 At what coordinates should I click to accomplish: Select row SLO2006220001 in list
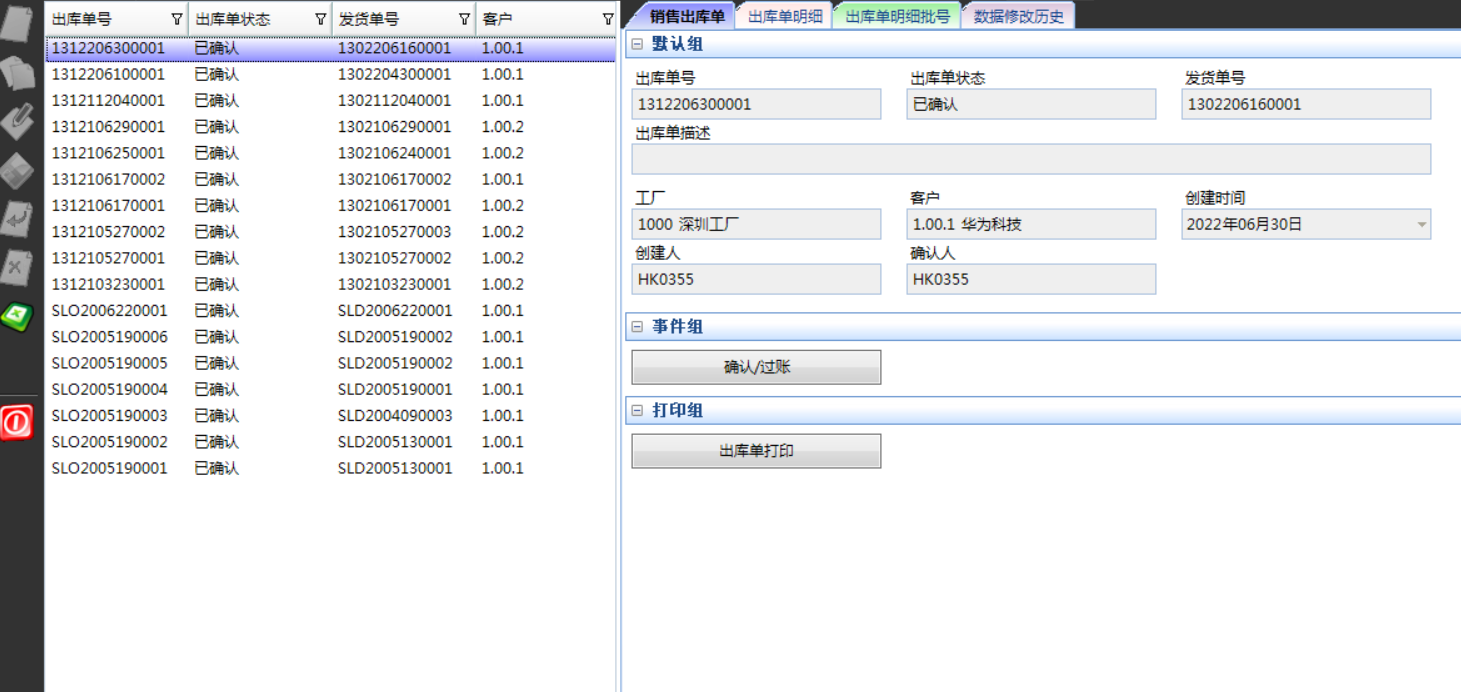330,311
